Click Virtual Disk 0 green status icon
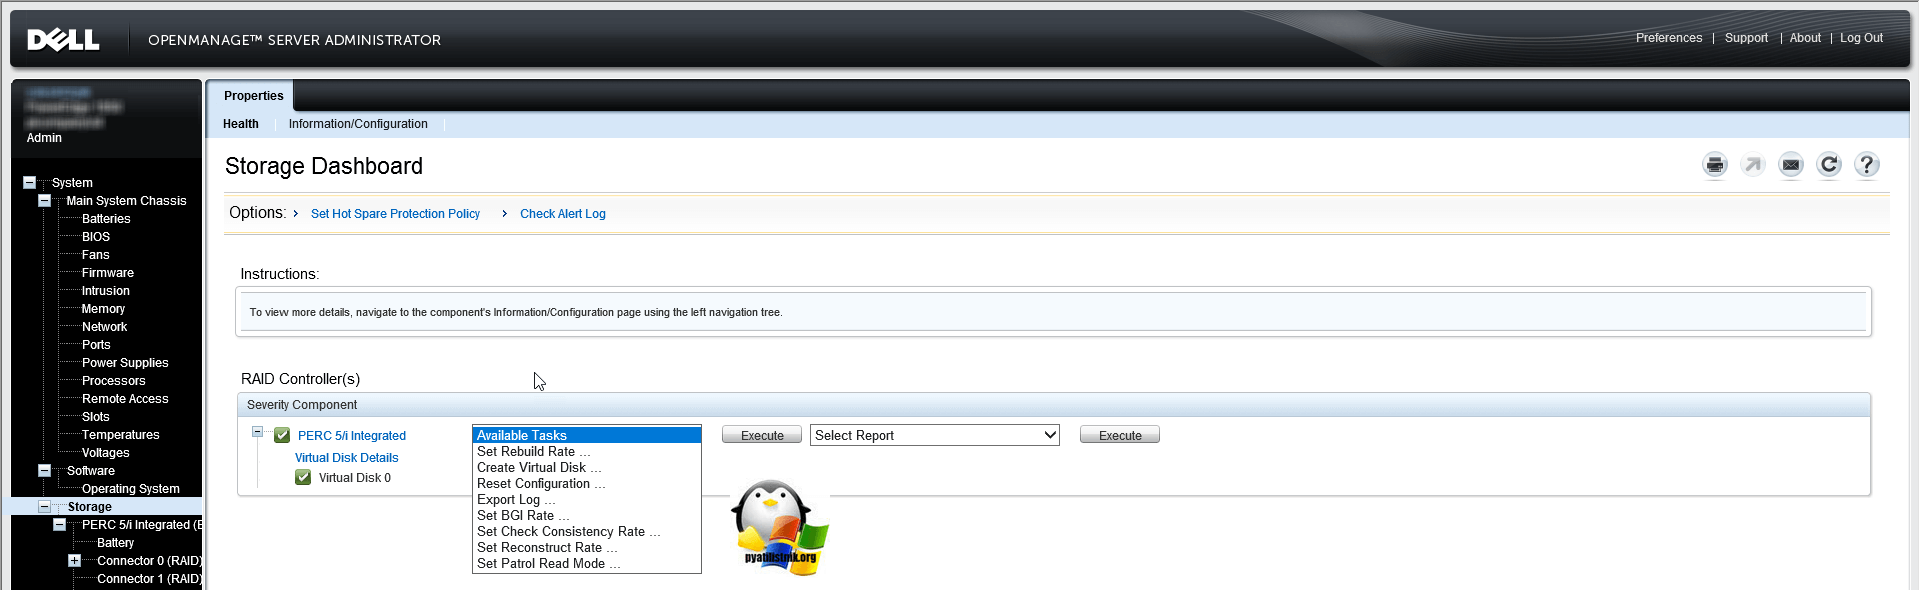This screenshot has width=1920, height=590. 303,478
